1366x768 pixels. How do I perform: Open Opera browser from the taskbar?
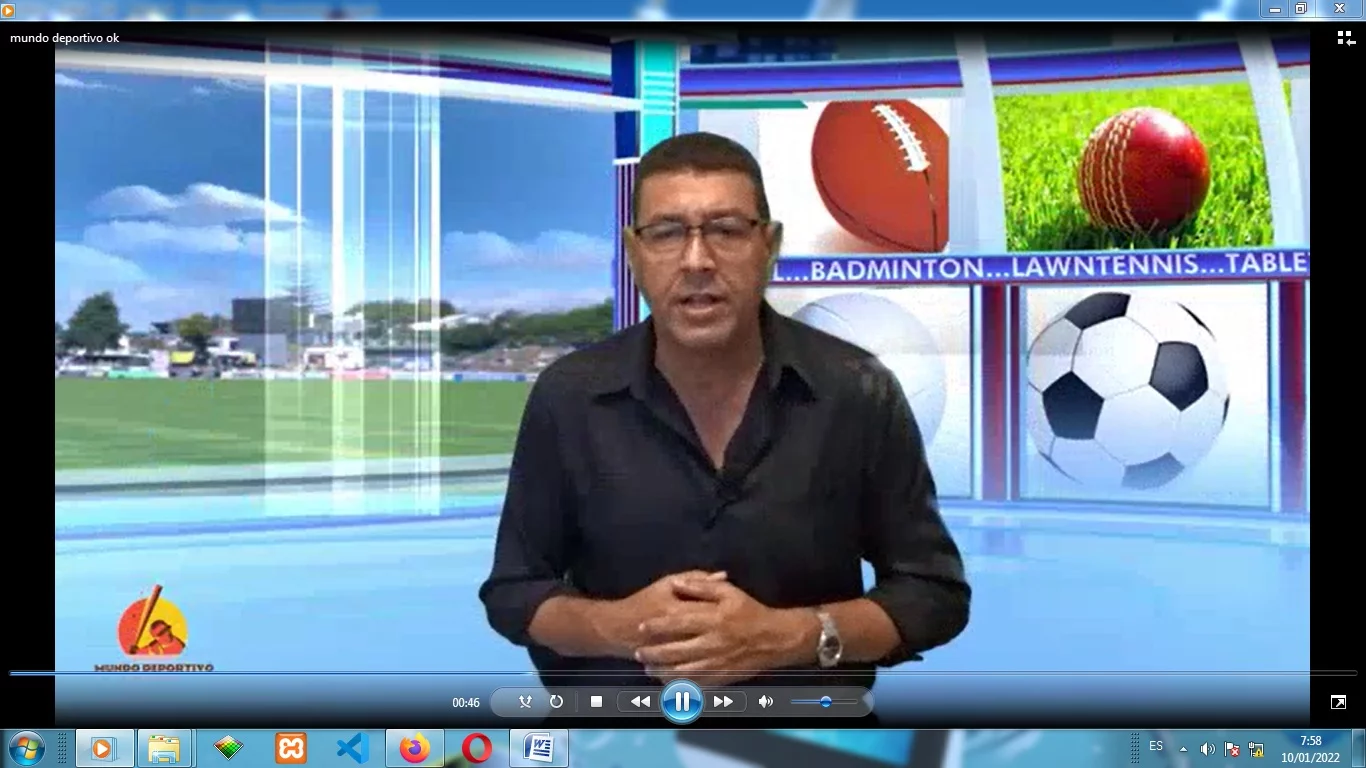pos(477,748)
